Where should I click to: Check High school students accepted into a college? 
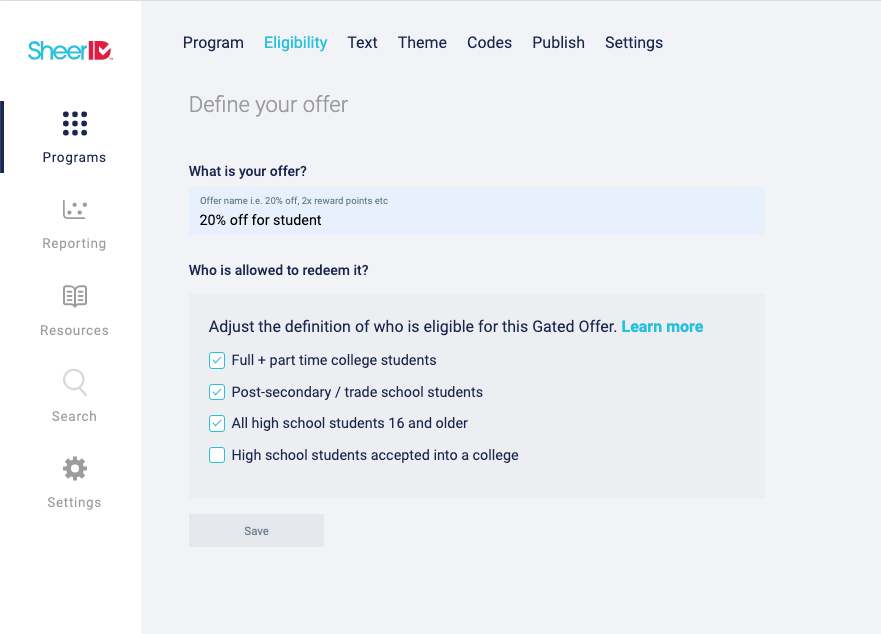click(217, 455)
